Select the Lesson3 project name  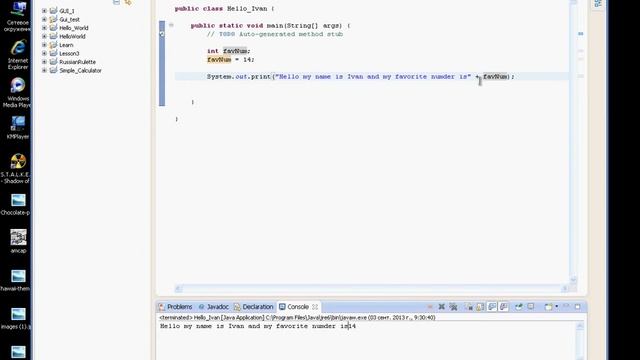69,53
